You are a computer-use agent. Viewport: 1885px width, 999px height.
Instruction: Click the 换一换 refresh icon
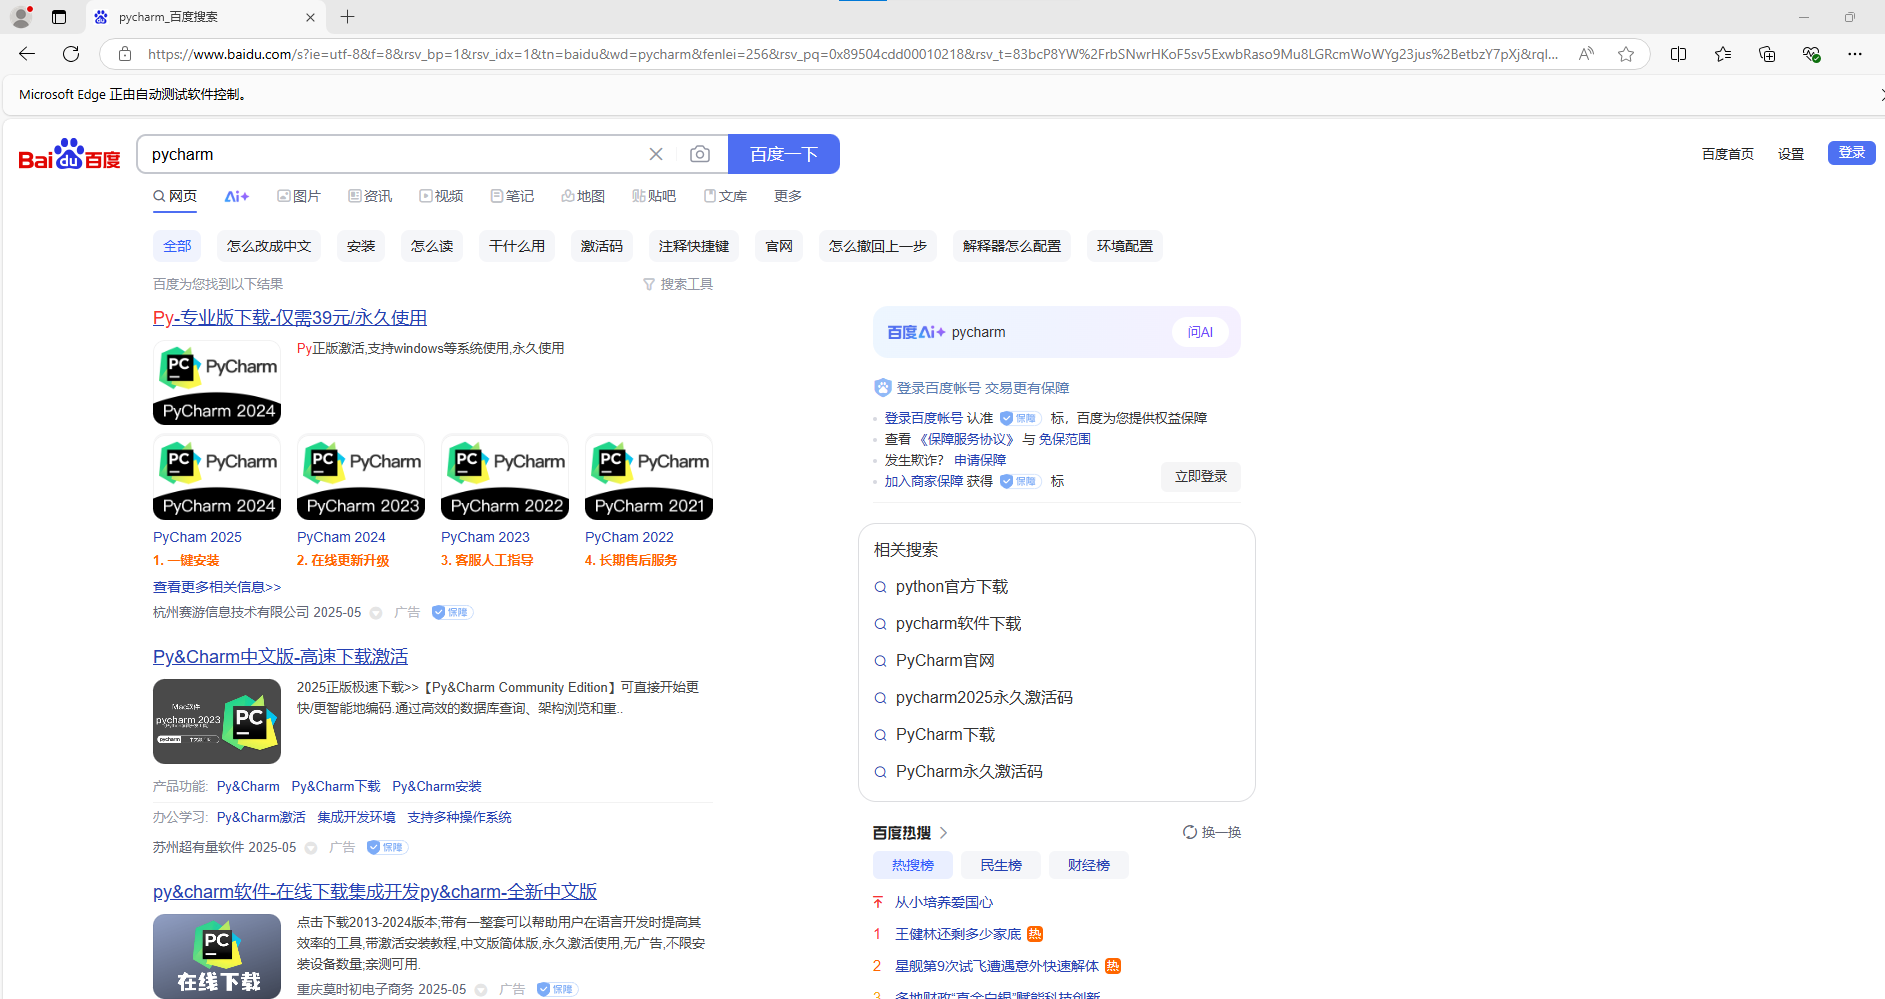[1190, 832]
